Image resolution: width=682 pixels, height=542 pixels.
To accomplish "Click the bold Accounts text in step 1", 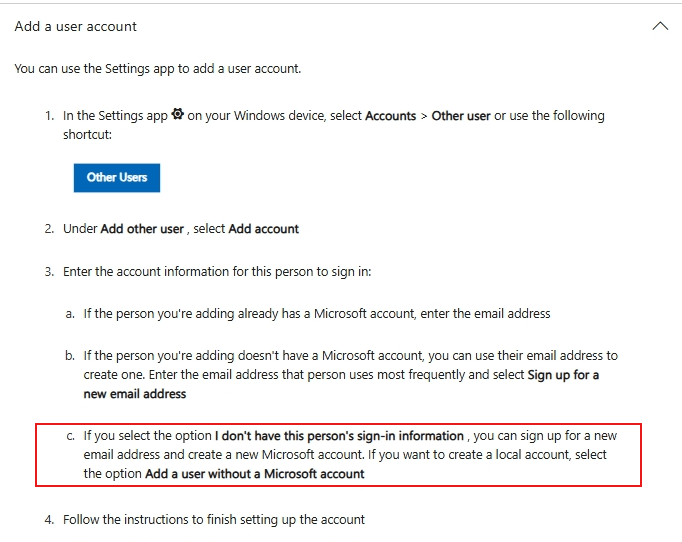I will tap(390, 116).
